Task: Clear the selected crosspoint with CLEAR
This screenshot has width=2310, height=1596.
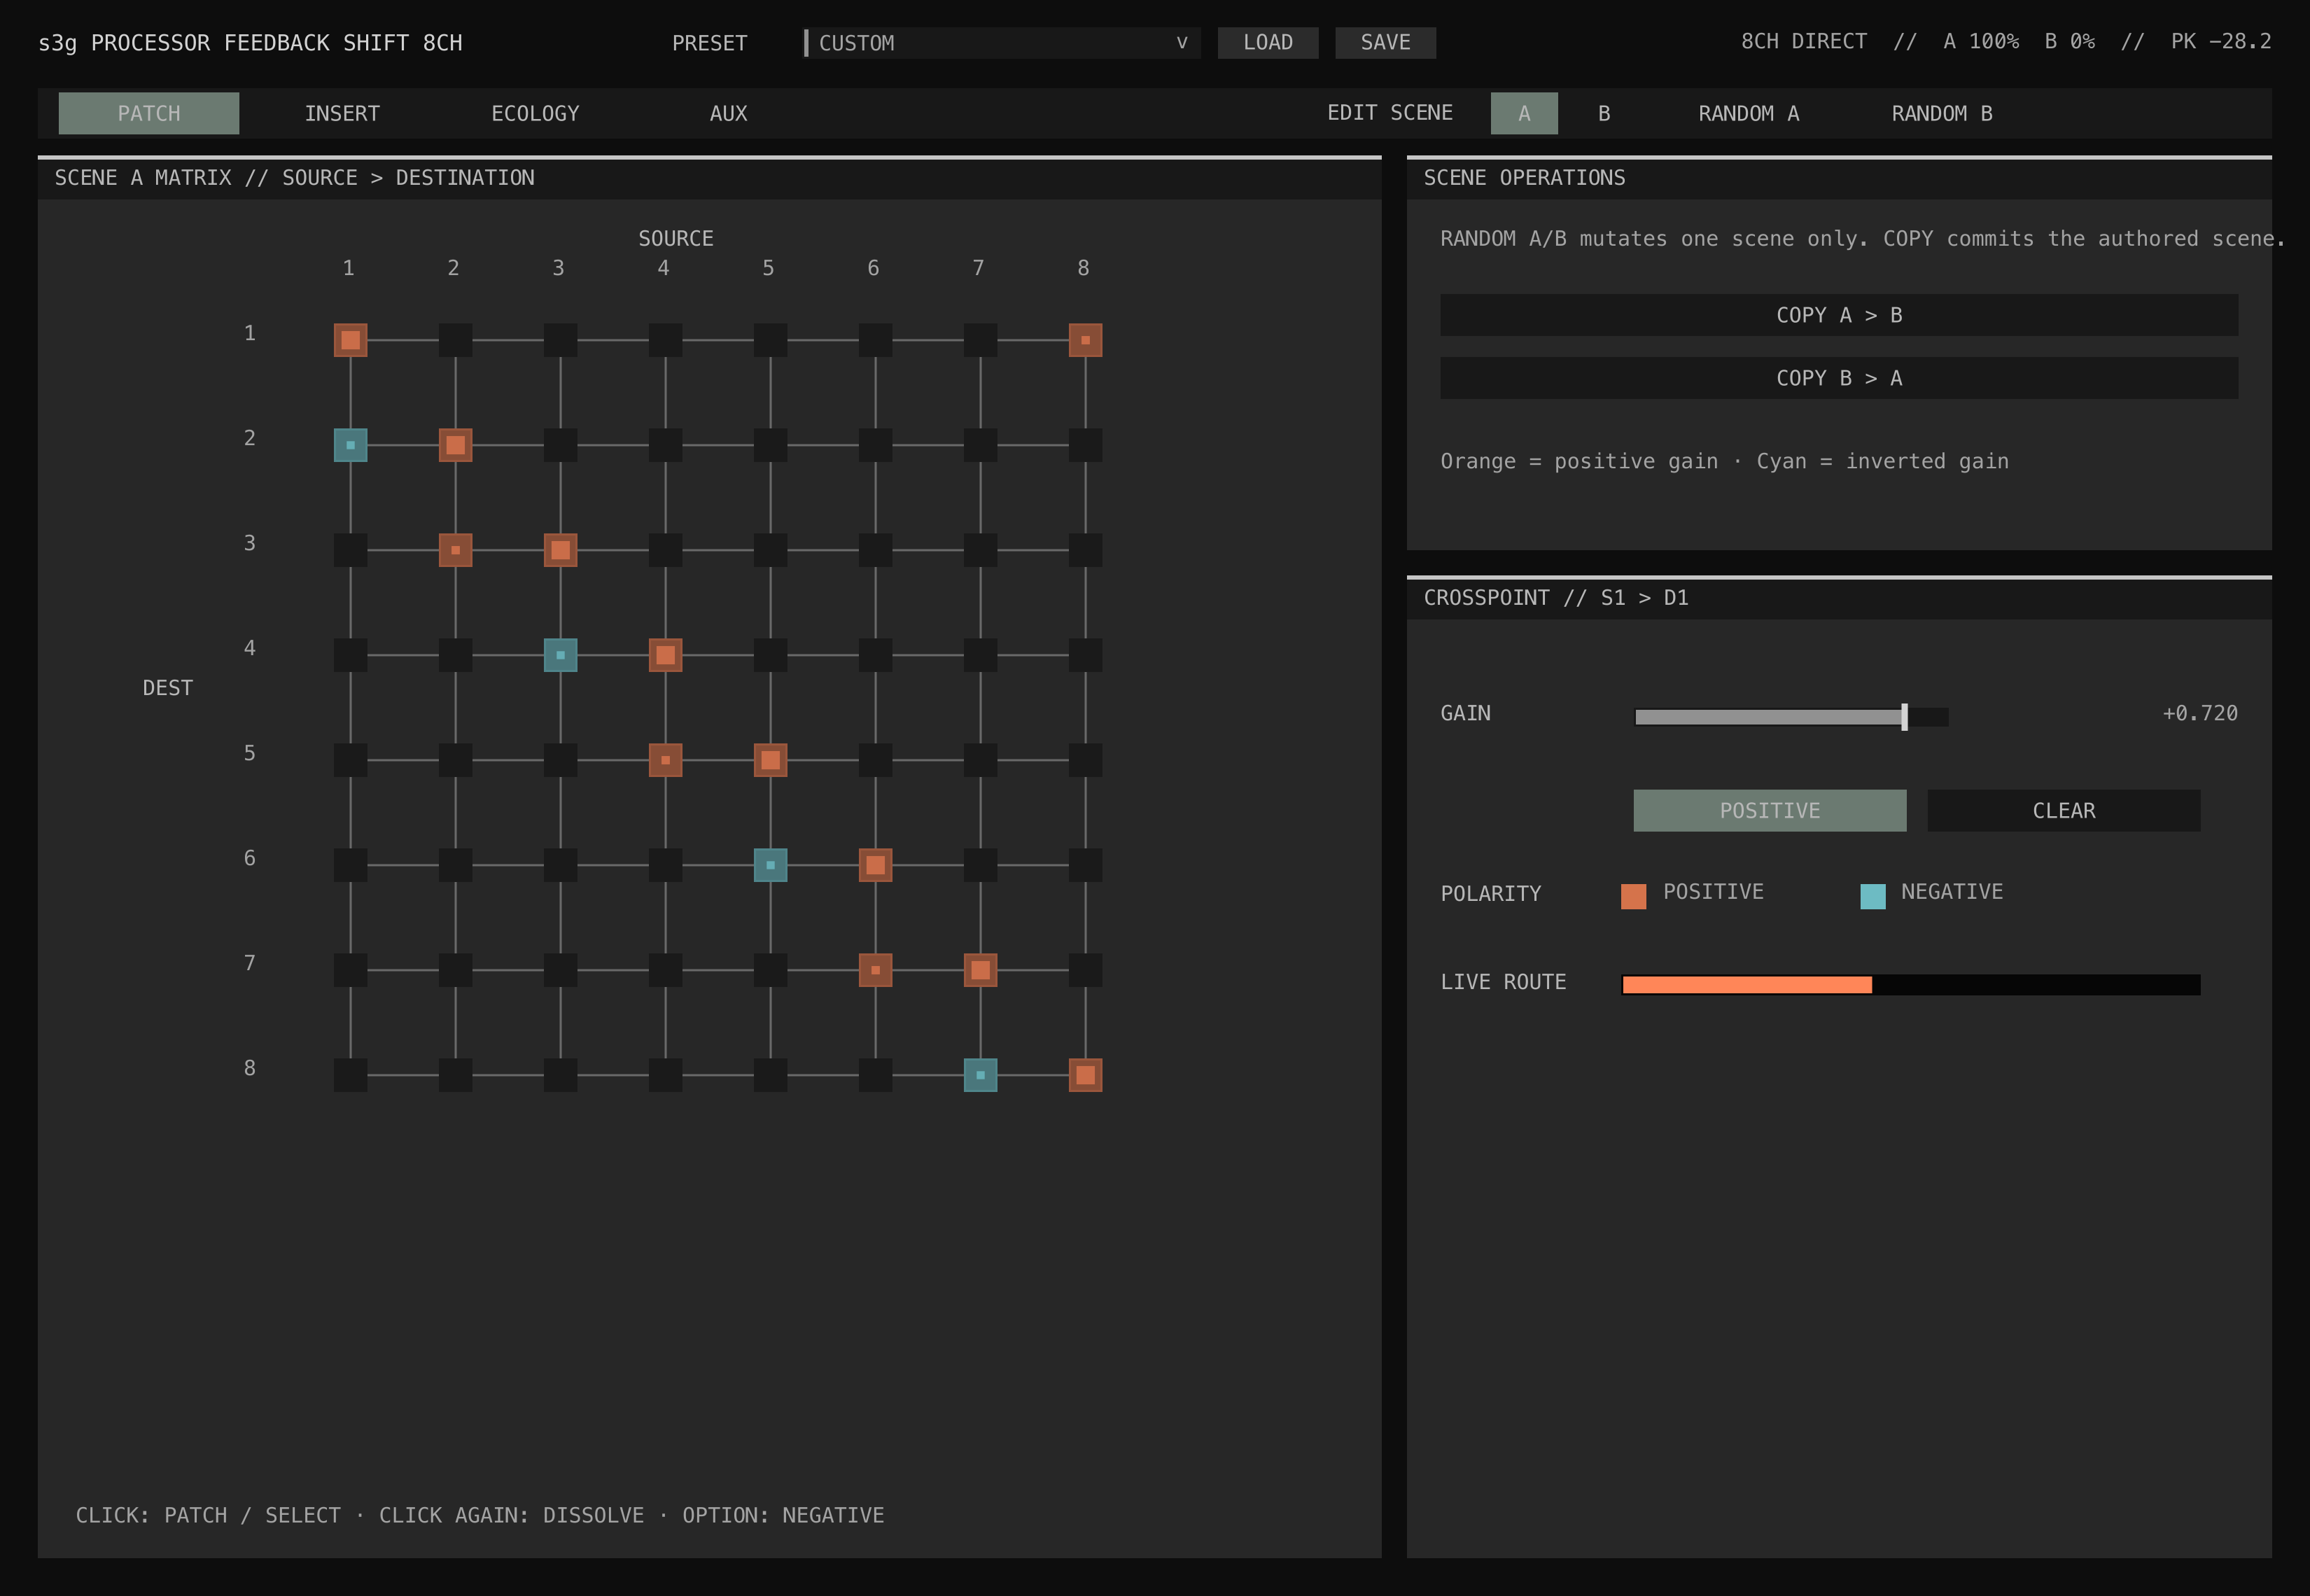Action: pos(2064,811)
